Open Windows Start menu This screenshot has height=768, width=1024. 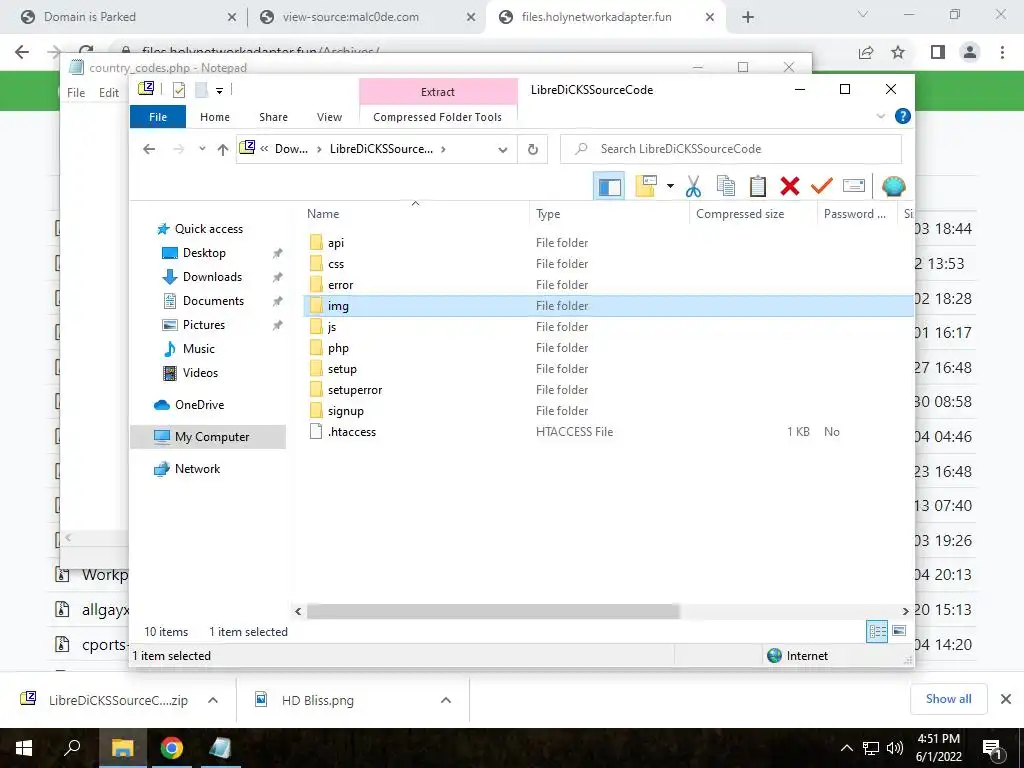pyautogui.click(x=24, y=748)
